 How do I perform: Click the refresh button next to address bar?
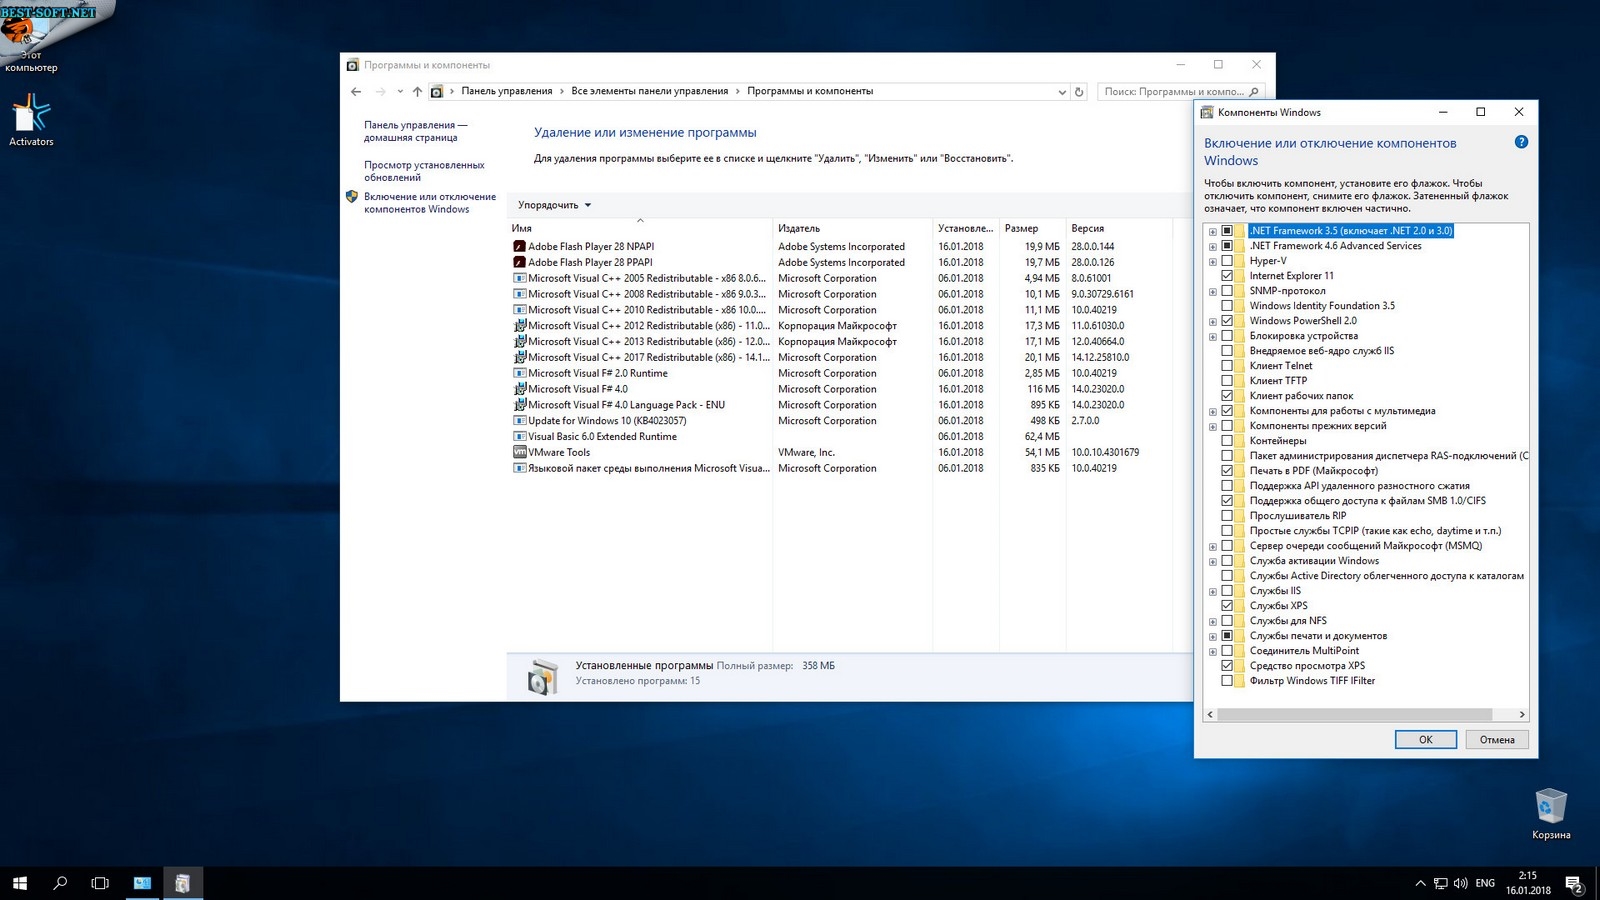click(1078, 92)
